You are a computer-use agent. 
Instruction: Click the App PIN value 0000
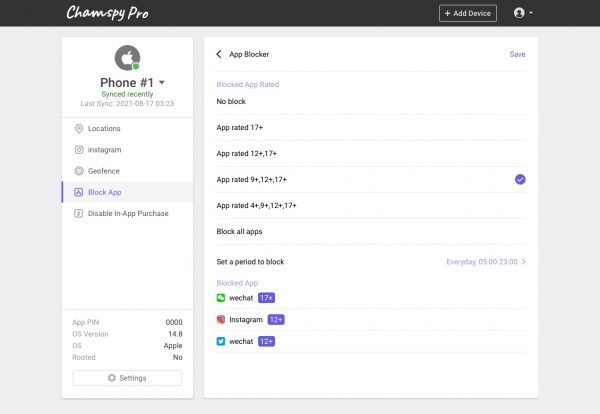pos(174,322)
